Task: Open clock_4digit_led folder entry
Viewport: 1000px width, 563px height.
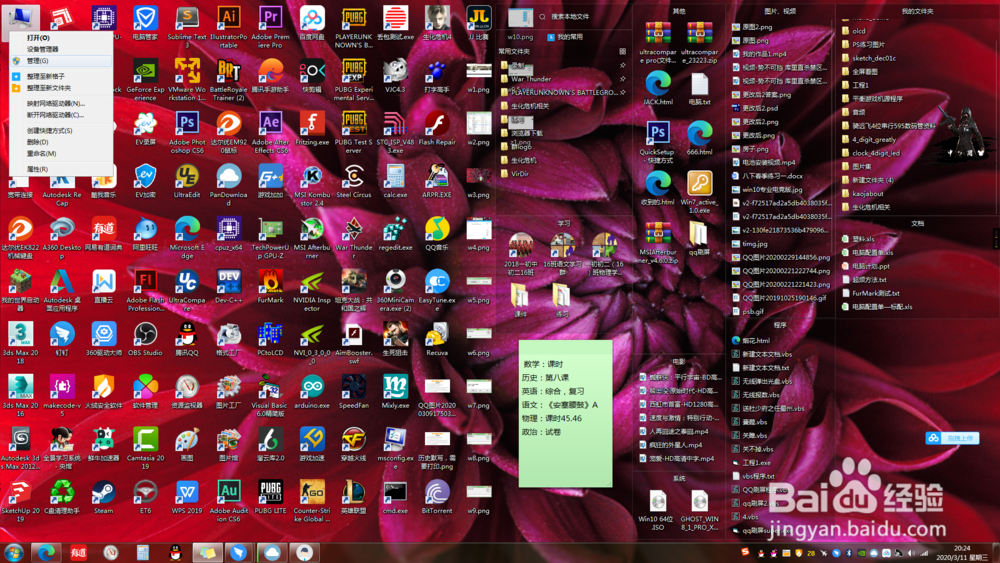Action: (871, 153)
